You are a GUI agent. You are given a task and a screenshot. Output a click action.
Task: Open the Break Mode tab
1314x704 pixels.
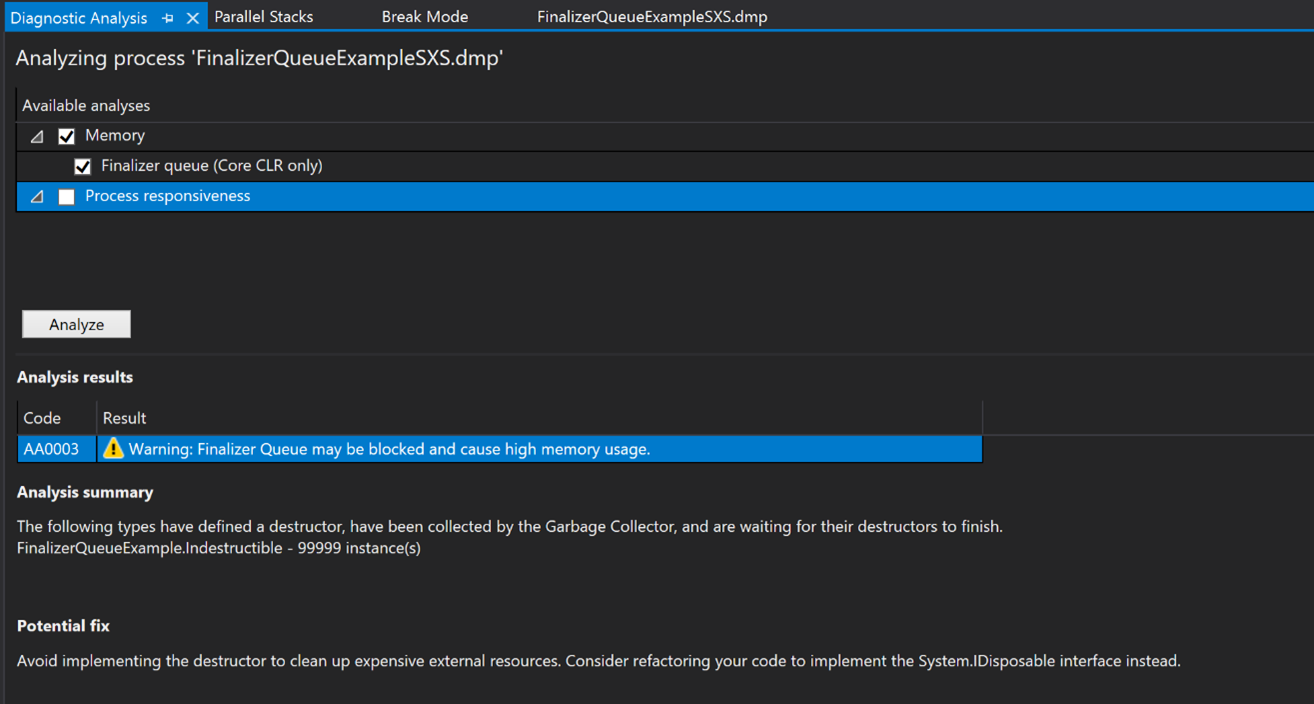click(424, 16)
